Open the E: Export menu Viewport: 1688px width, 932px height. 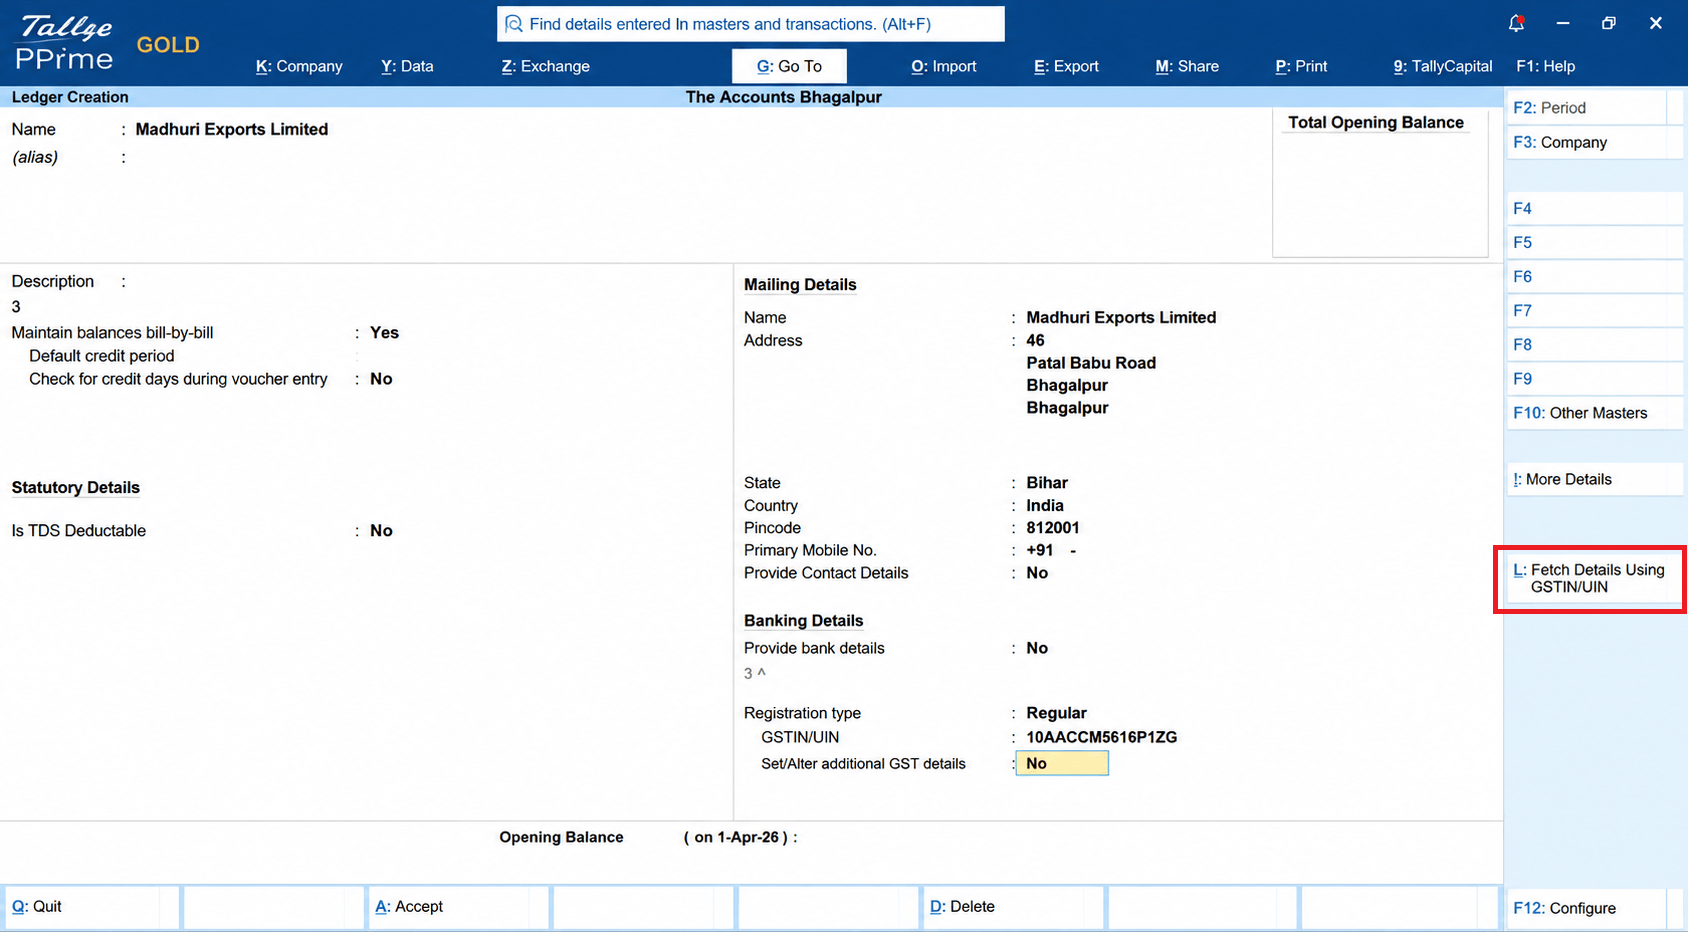(1066, 66)
